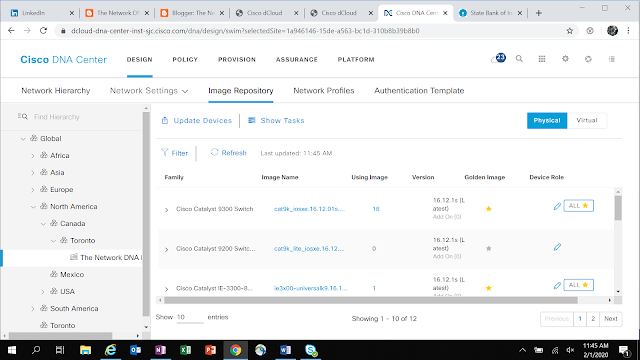The height and width of the screenshot is (360, 640).
Task: Open File Explorer from the taskbar
Action: pos(85,350)
